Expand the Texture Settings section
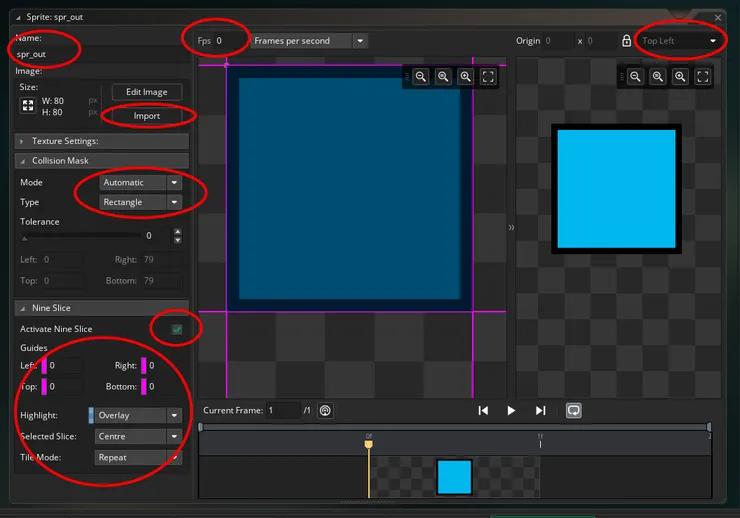The image size is (740, 518). [102, 141]
